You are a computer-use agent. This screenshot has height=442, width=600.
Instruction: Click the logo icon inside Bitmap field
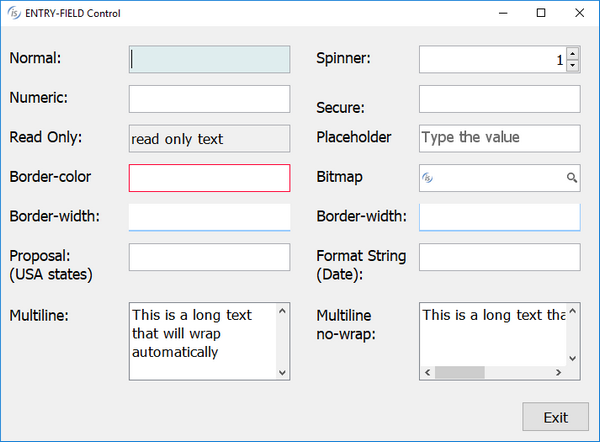click(x=427, y=178)
